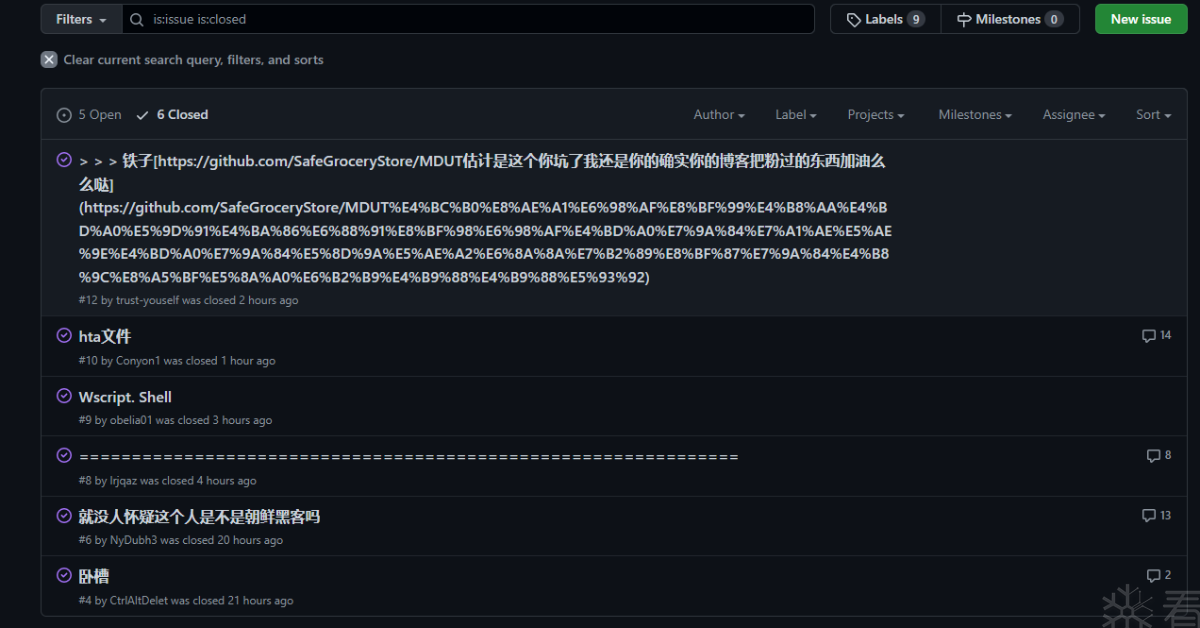1200x628 pixels.
Task: Click closed status icon for hta文件 issue
Action: [x=64, y=335]
